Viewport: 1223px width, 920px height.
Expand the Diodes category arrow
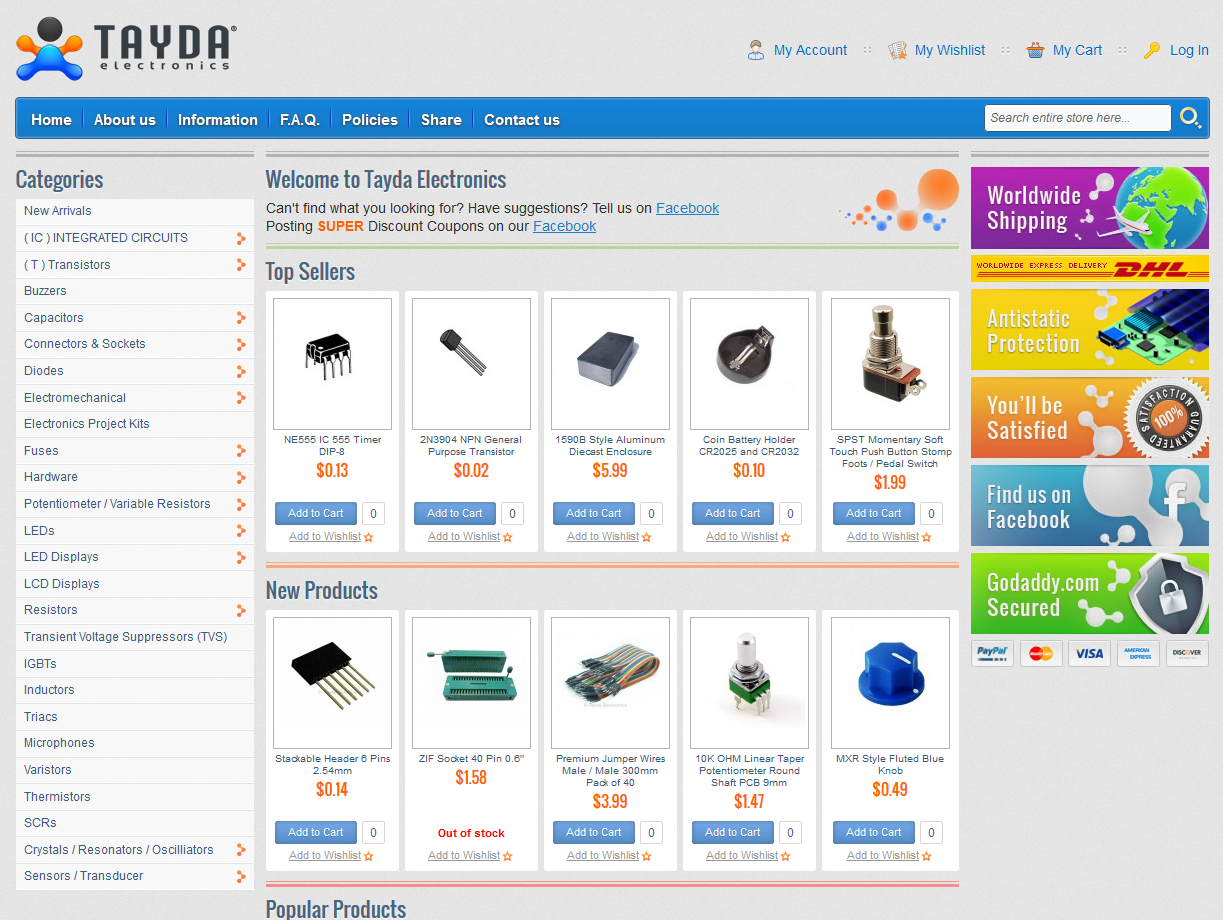click(x=241, y=371)
